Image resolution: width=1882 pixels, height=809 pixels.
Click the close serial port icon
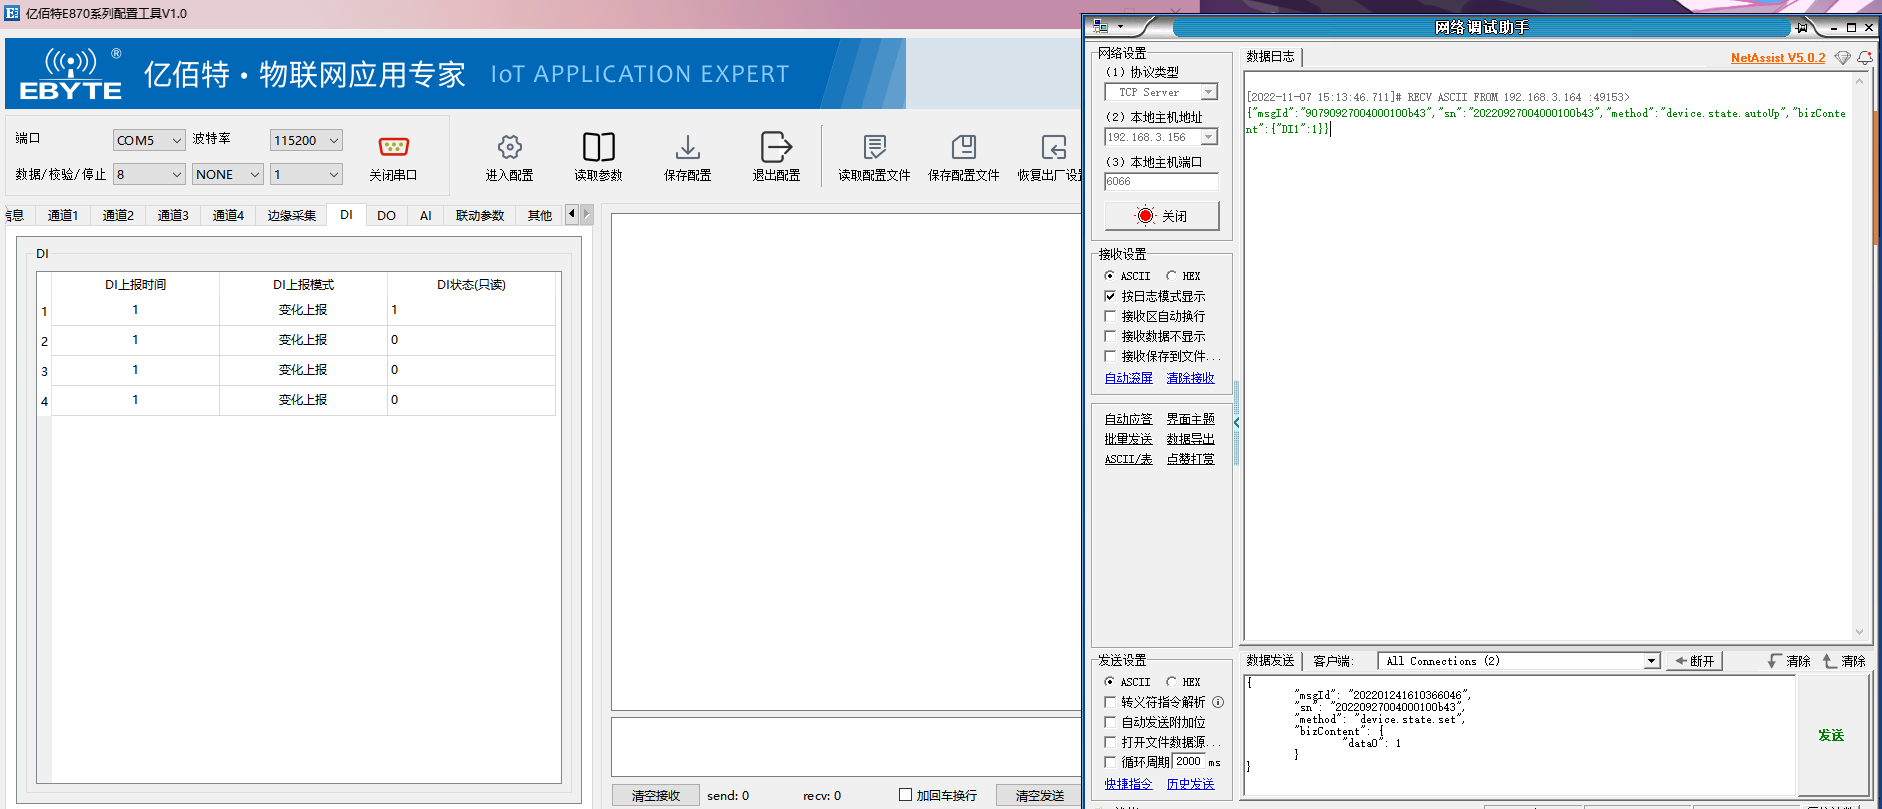393,147
